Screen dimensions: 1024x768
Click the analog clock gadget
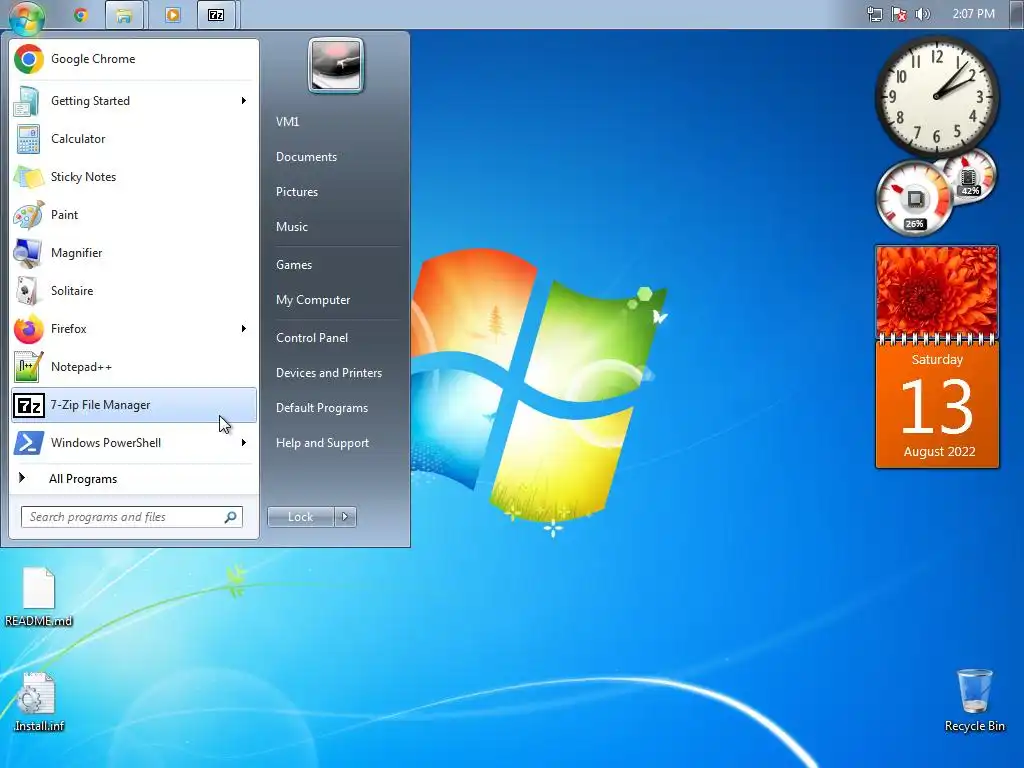[x=936, y=97]
